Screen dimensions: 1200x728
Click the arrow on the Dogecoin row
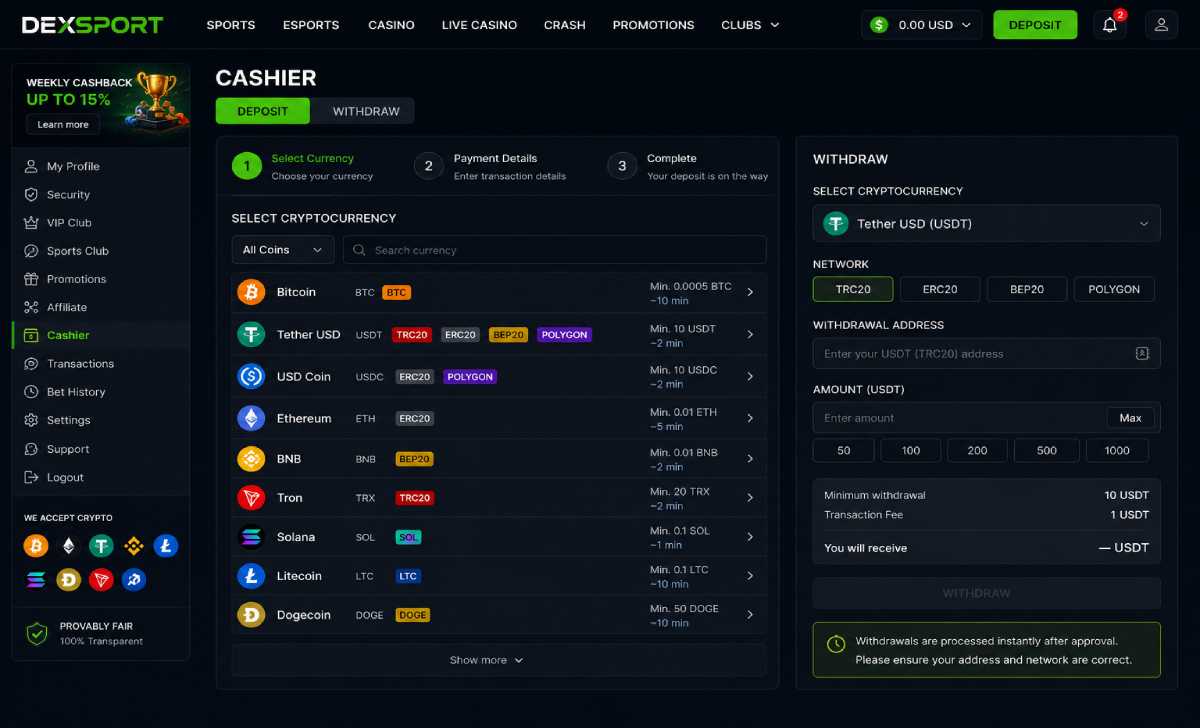point(750,615)
